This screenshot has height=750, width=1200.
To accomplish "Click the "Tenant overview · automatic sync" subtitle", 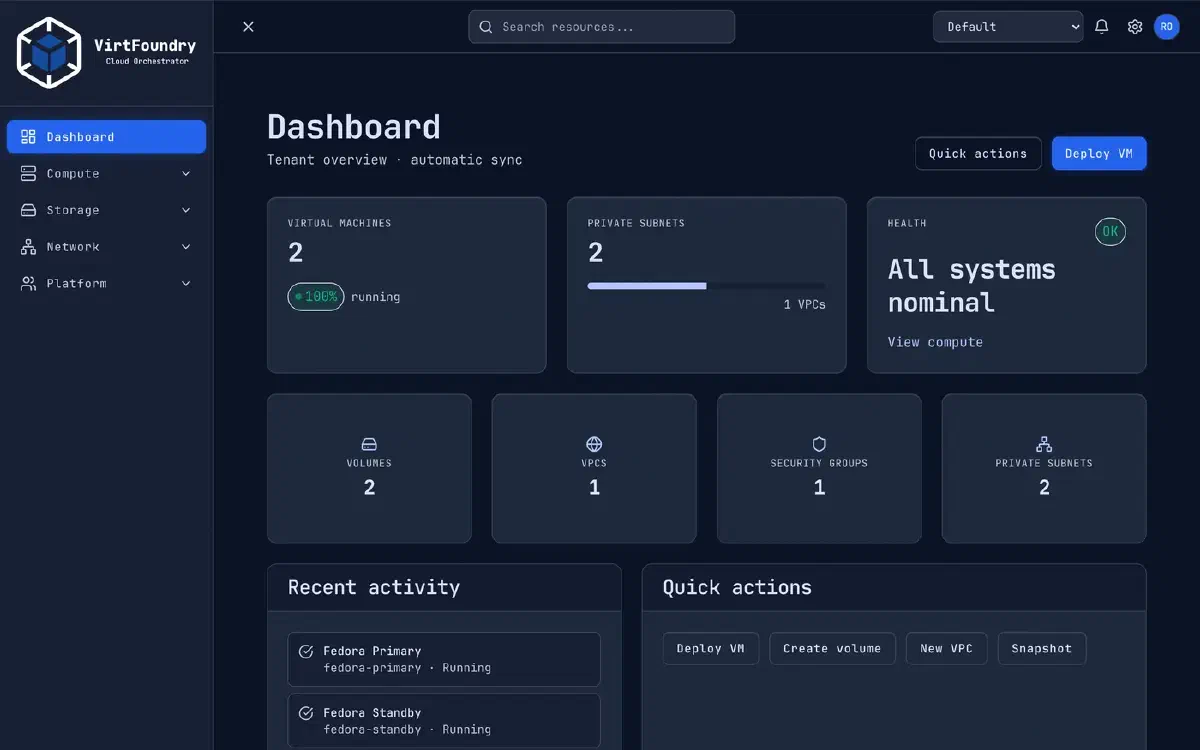I will pyautogui.click(x=395, y=160).
